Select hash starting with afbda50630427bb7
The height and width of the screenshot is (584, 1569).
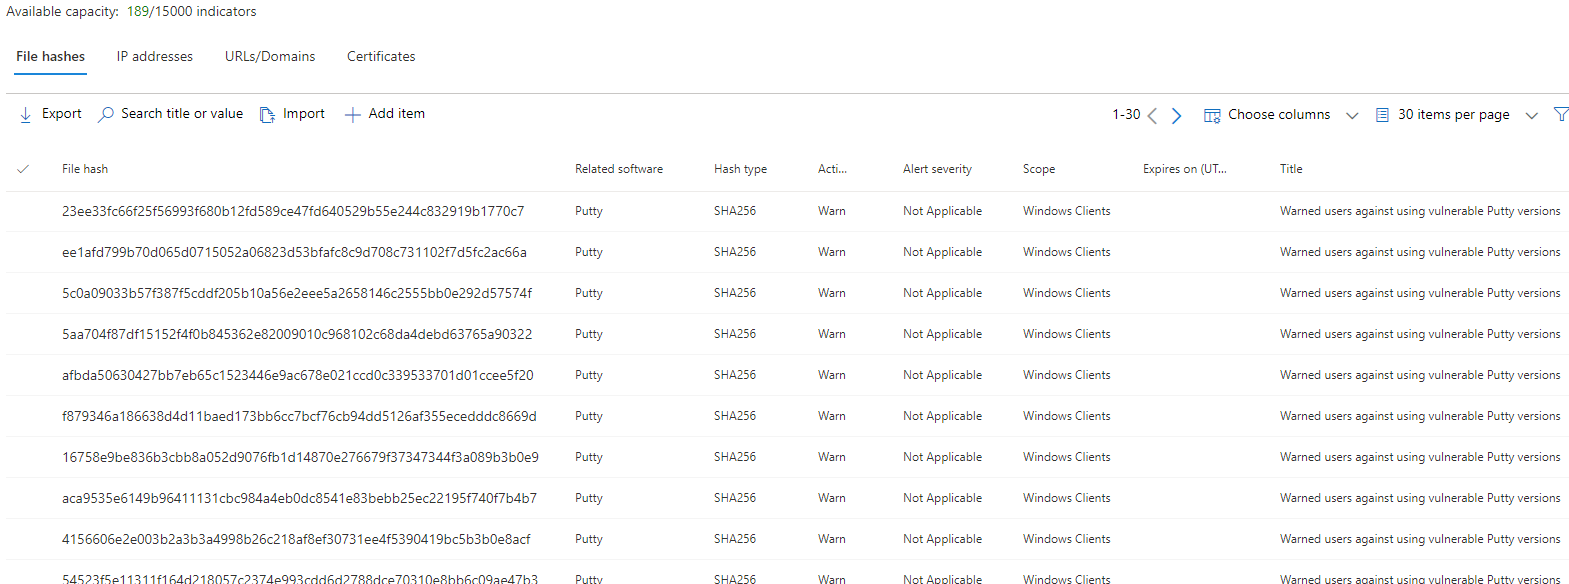[x=298, y=375]
